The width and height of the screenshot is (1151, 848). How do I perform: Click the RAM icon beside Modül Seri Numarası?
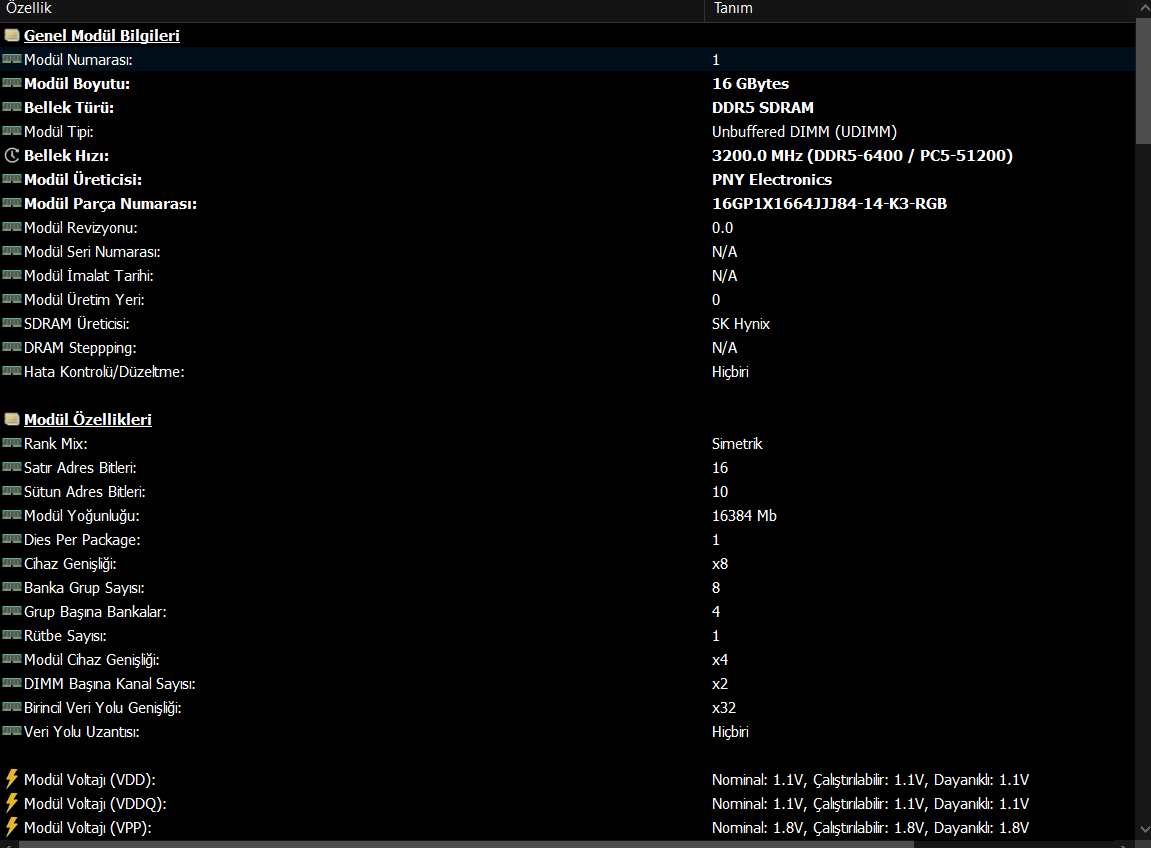pyautogui.click(x=12, y=250)
